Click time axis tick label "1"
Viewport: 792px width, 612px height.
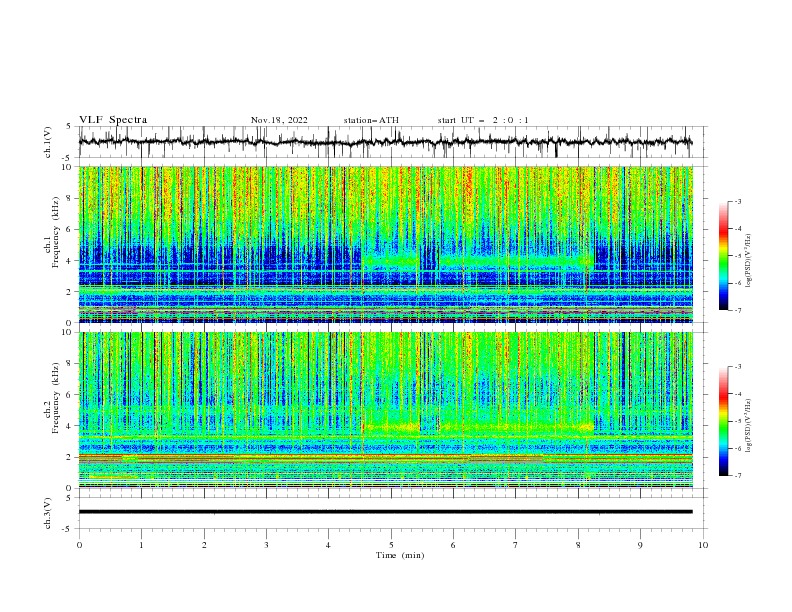[x=141, y=545]
